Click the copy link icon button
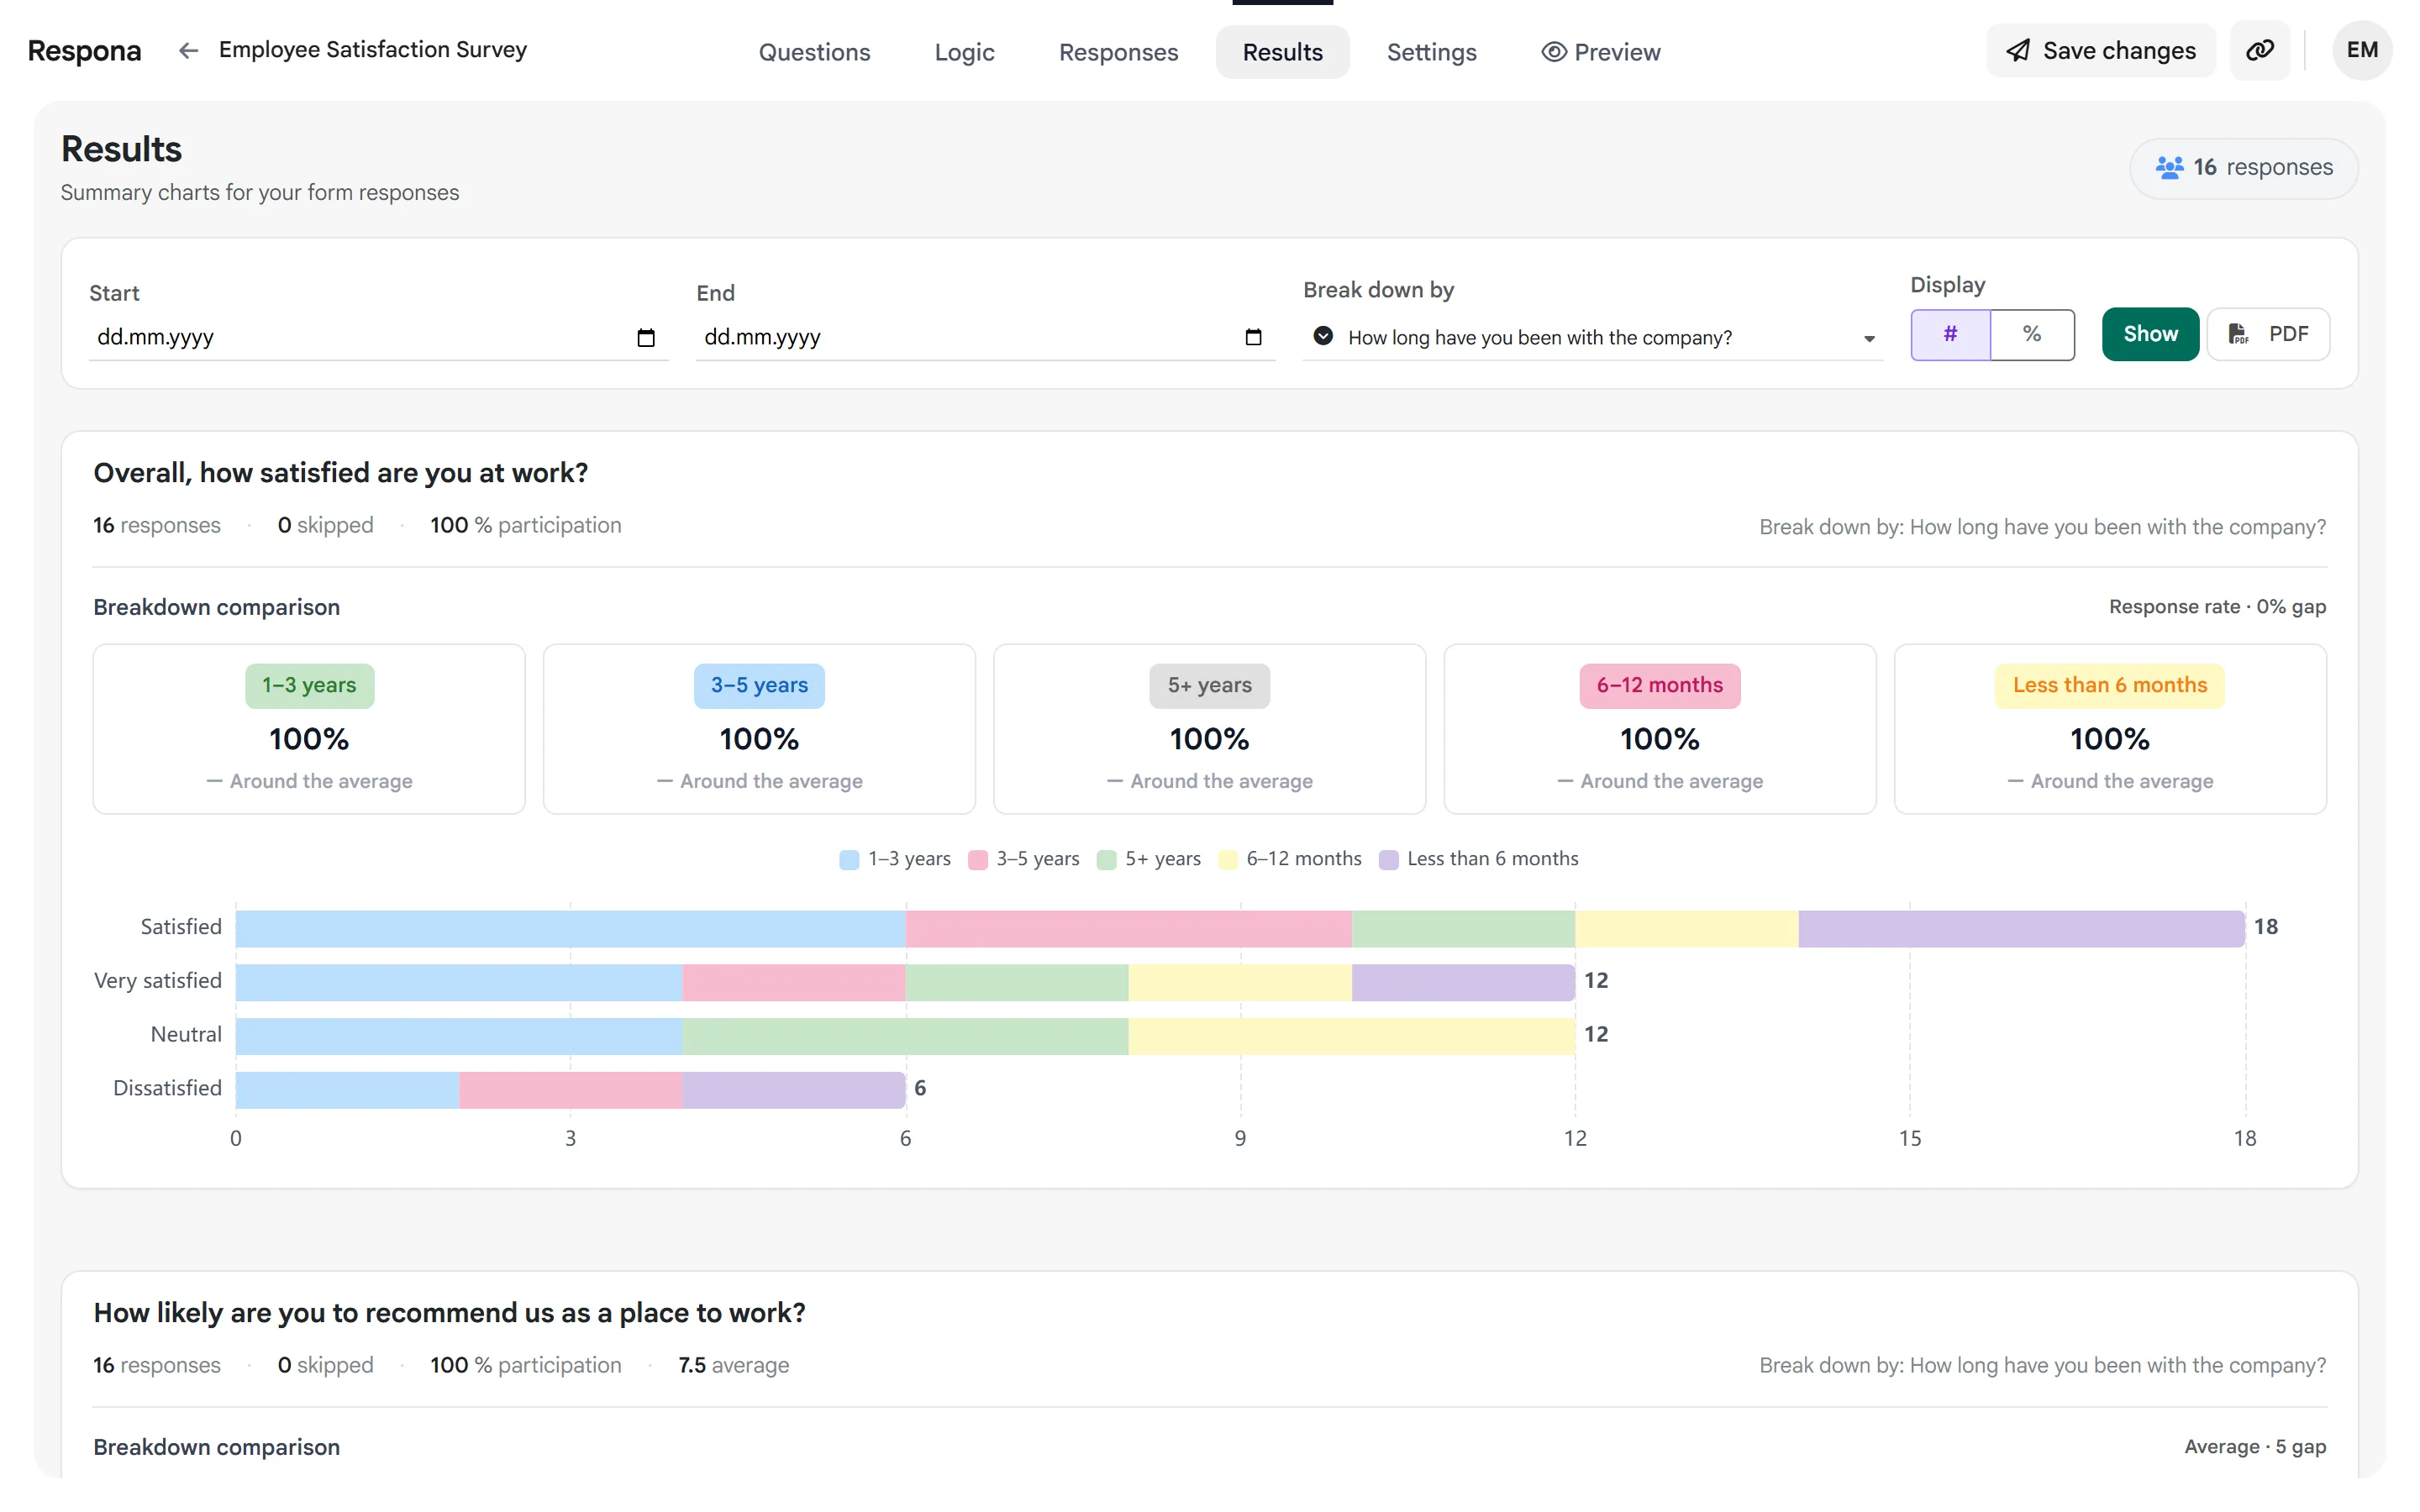 pyautogui.click(x=2259, y=50)
